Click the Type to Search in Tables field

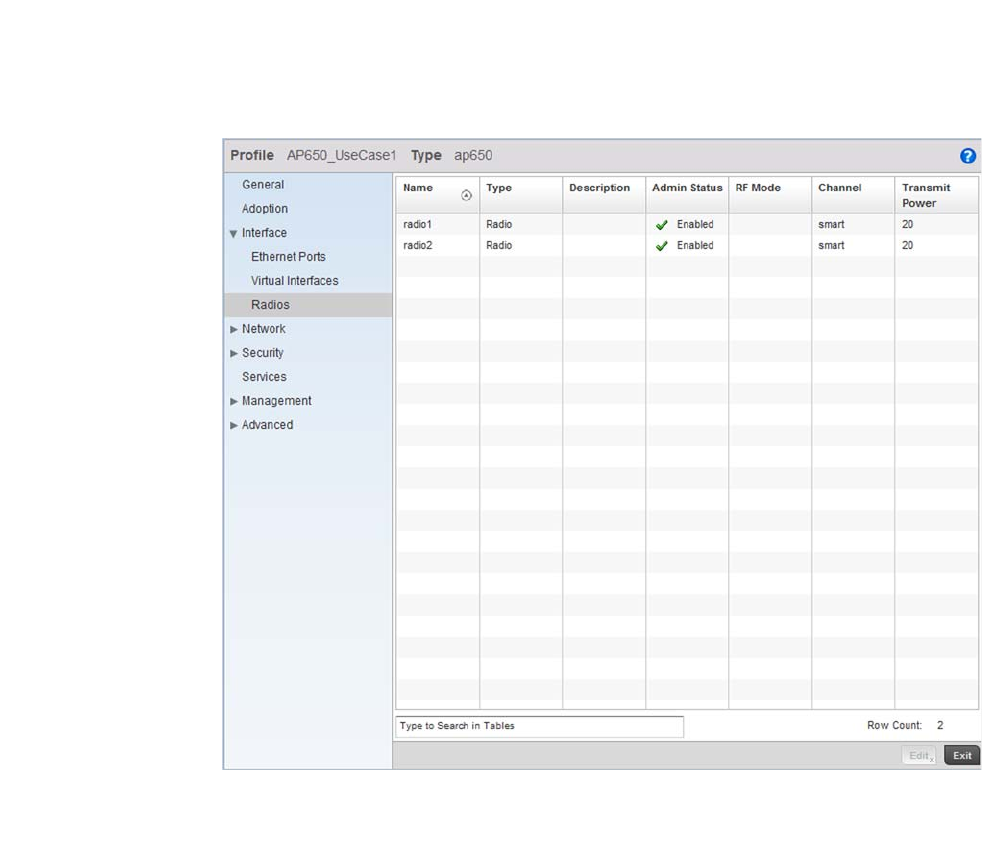point(539,726)
